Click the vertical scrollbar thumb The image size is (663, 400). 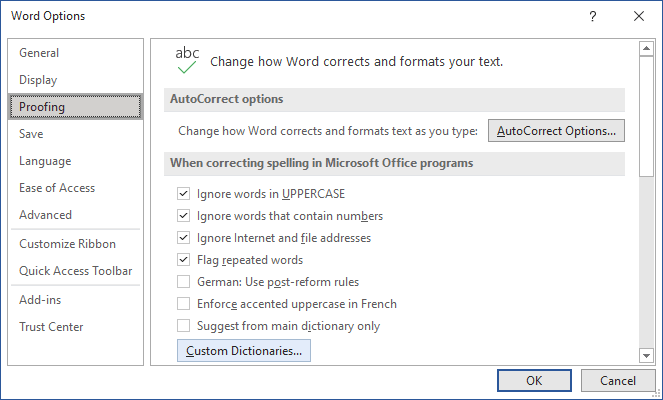[646, 116]
